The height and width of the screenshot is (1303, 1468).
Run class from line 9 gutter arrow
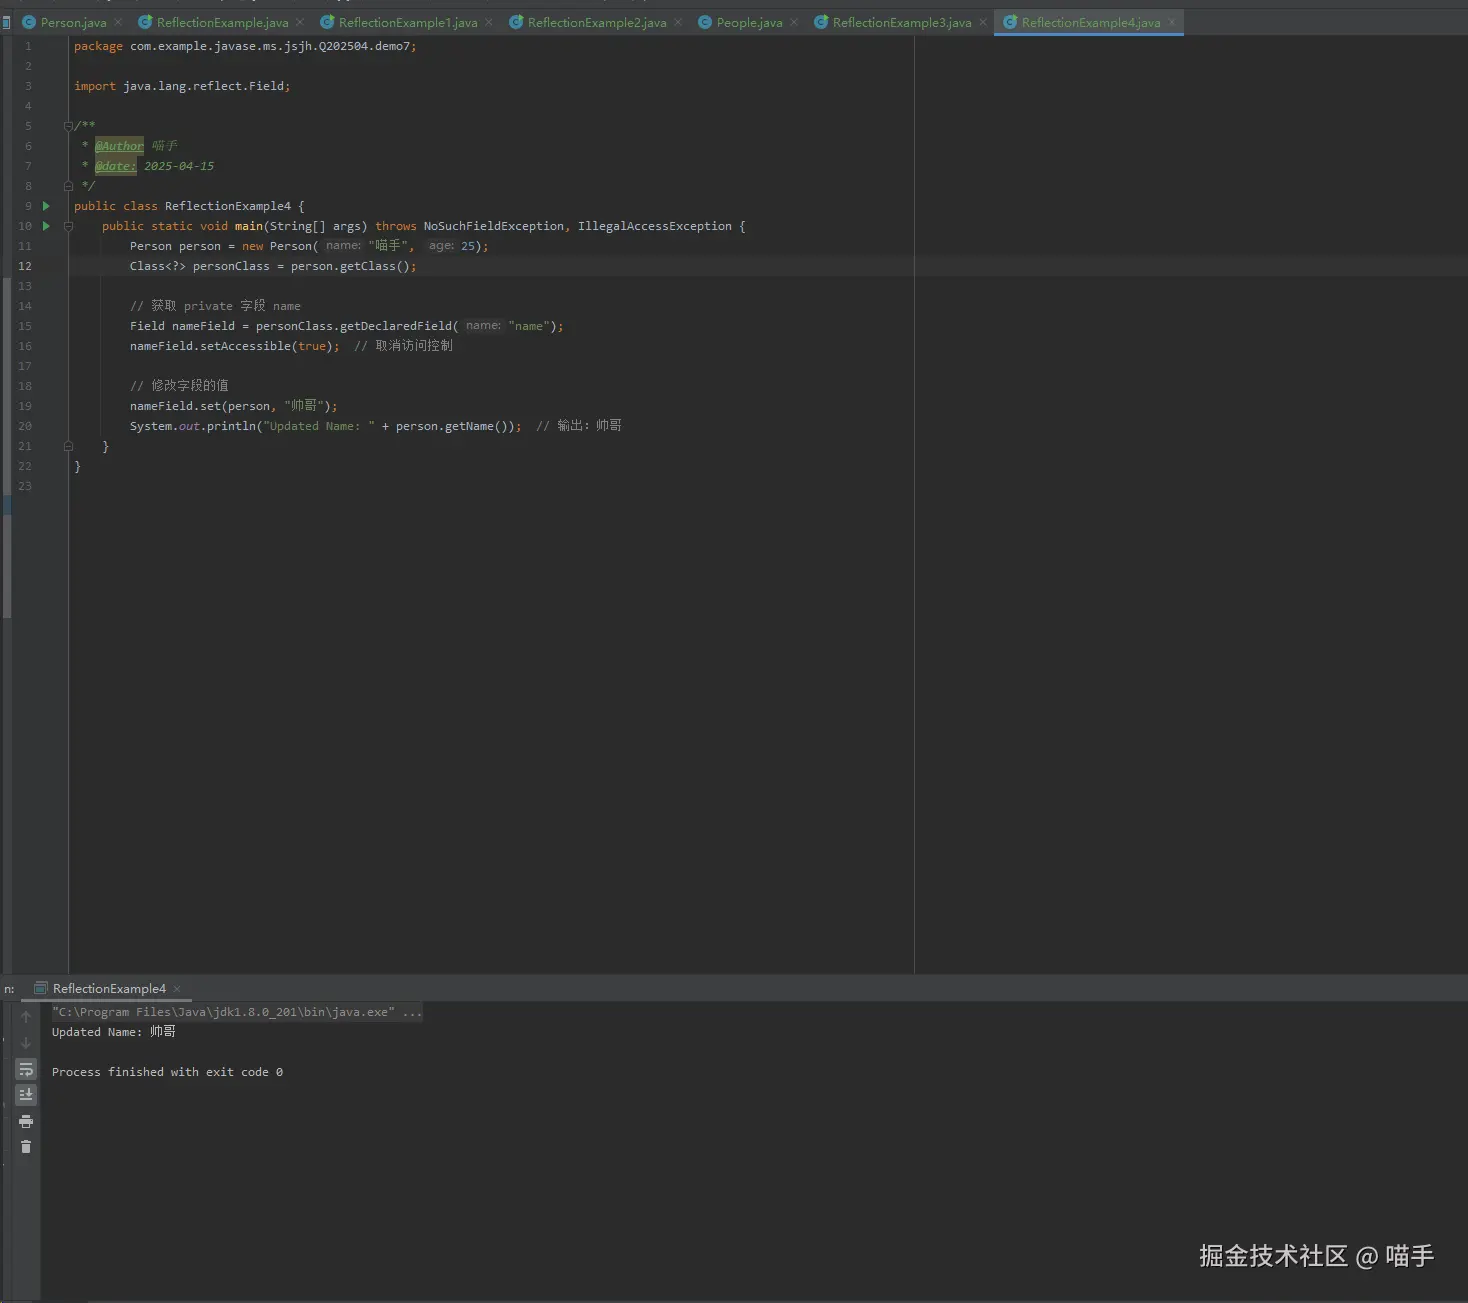[46, 206]
